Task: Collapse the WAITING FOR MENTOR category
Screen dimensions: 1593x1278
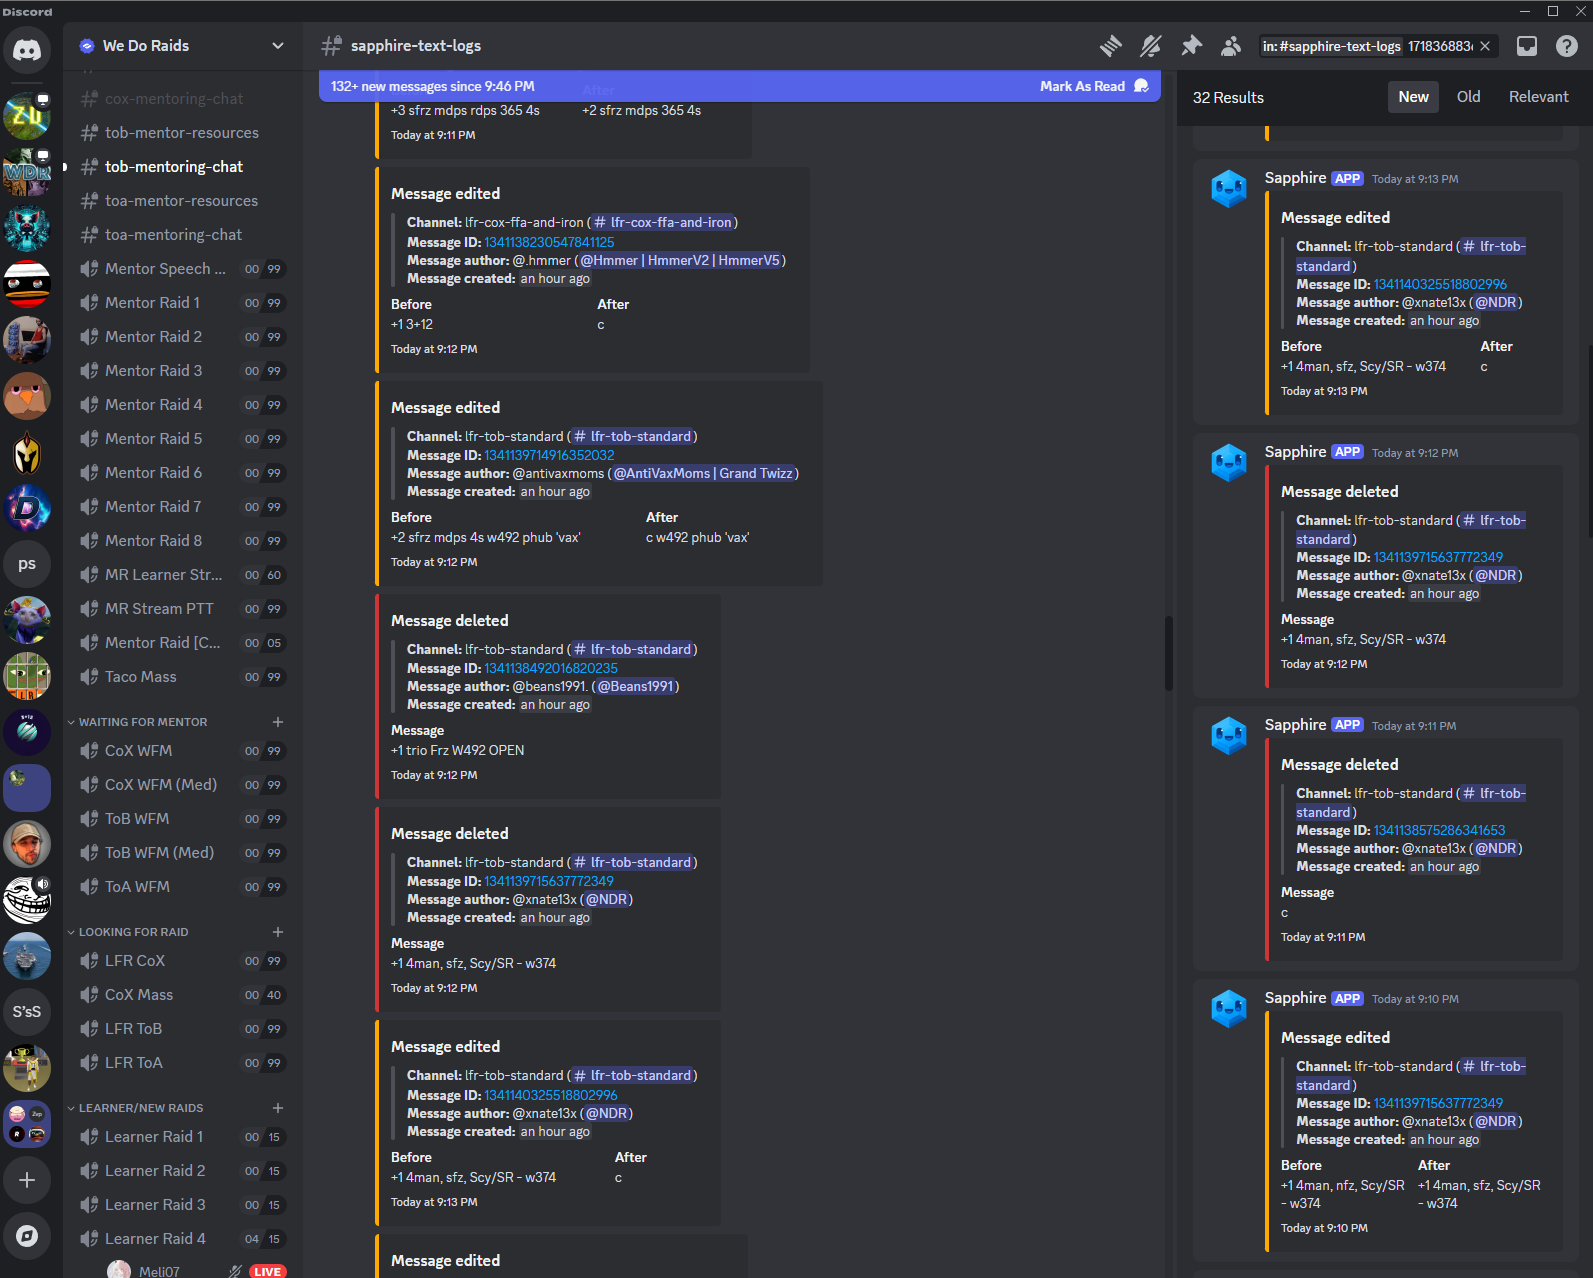Action: (142, 722)
